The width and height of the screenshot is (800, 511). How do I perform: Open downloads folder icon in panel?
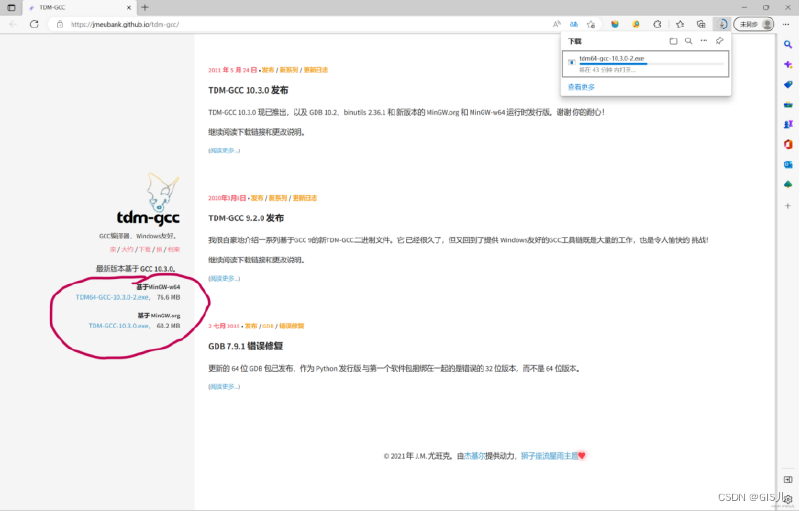coord(673,41)
